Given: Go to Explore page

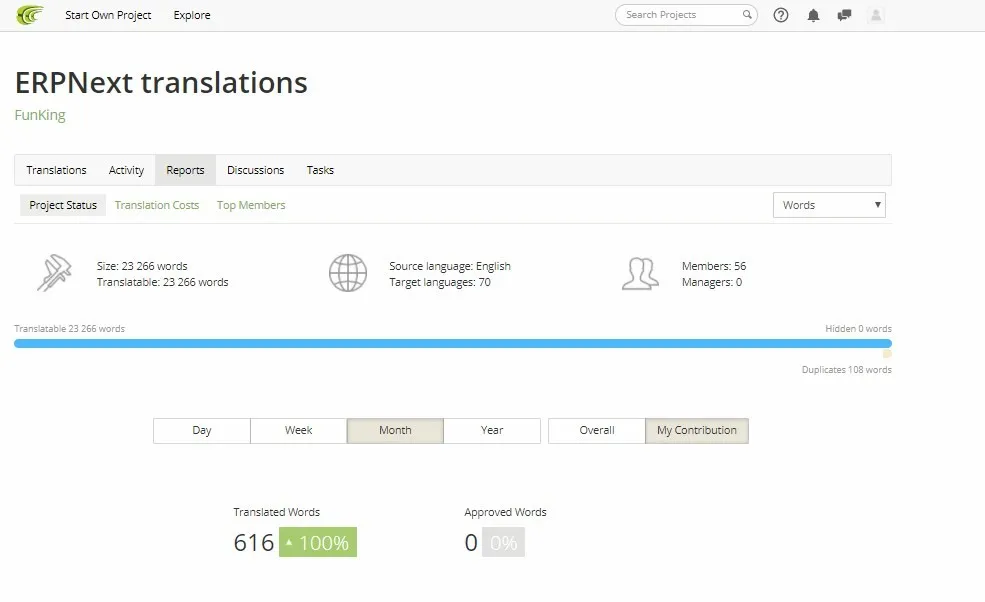Looking at the screenshot, I should [192, 15].
